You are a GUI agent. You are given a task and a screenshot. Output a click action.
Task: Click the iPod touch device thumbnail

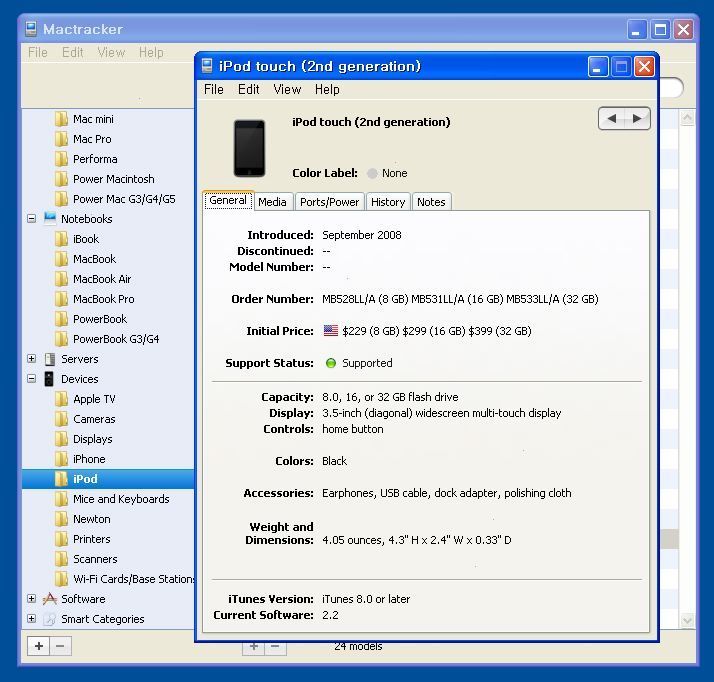tap(249, 148)
